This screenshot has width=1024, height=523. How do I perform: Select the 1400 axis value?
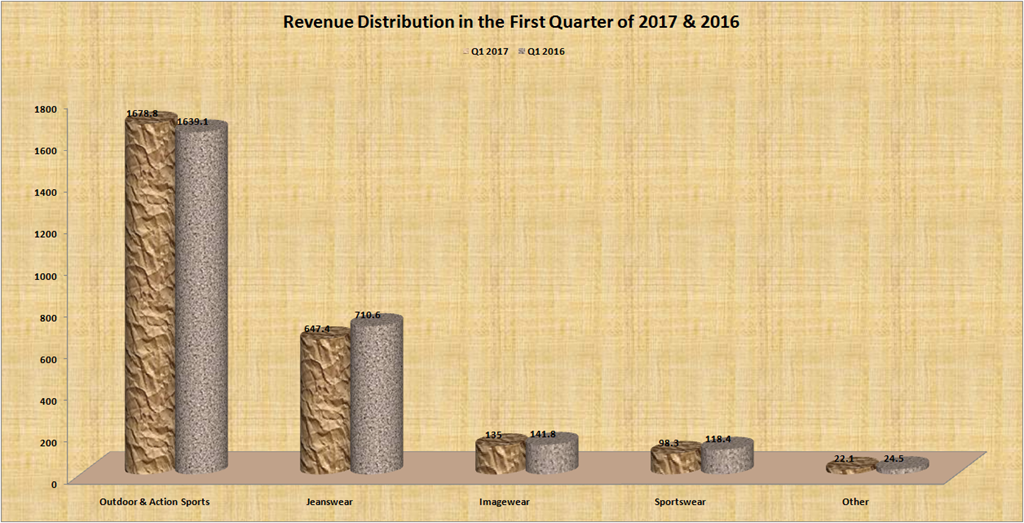(x=46, y=192)
